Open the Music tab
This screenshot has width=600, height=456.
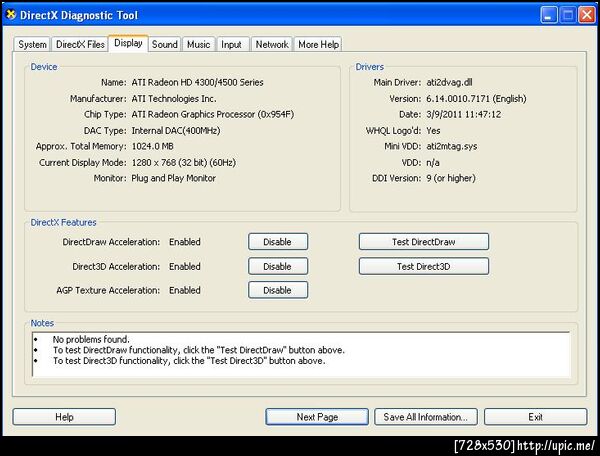199,44
